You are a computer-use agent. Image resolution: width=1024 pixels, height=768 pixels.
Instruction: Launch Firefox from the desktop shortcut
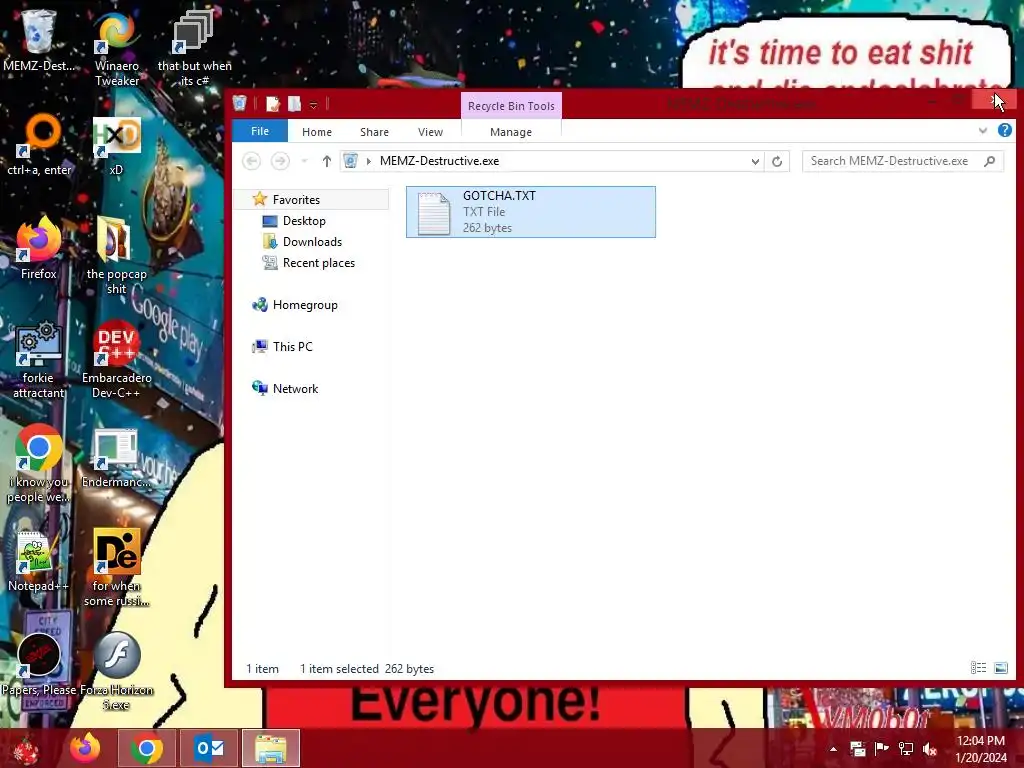coord(39,248)
